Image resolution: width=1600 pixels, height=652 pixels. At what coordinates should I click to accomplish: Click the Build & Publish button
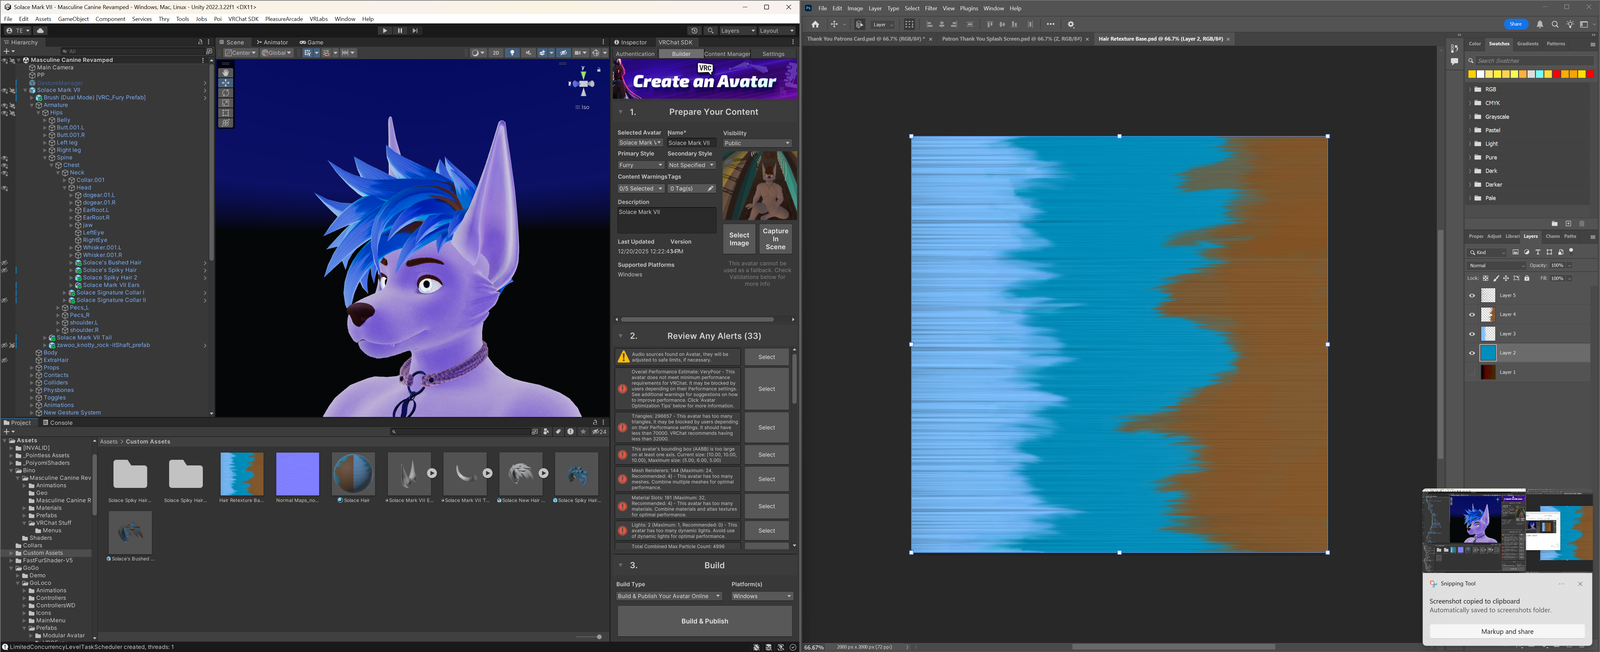click(704, 621)
